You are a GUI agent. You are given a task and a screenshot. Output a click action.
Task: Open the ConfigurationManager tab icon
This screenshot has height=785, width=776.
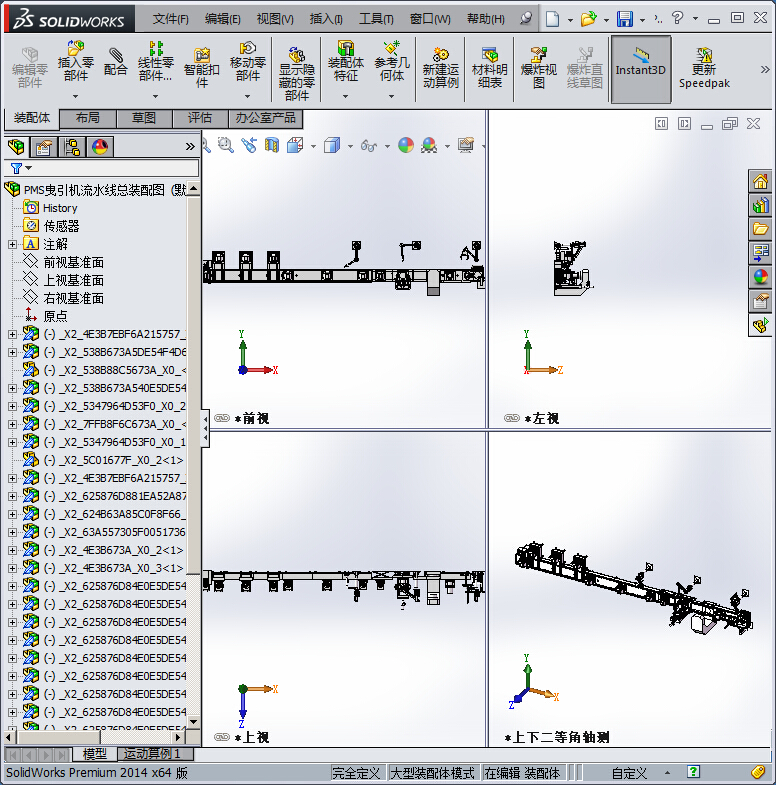pos(72,147)
